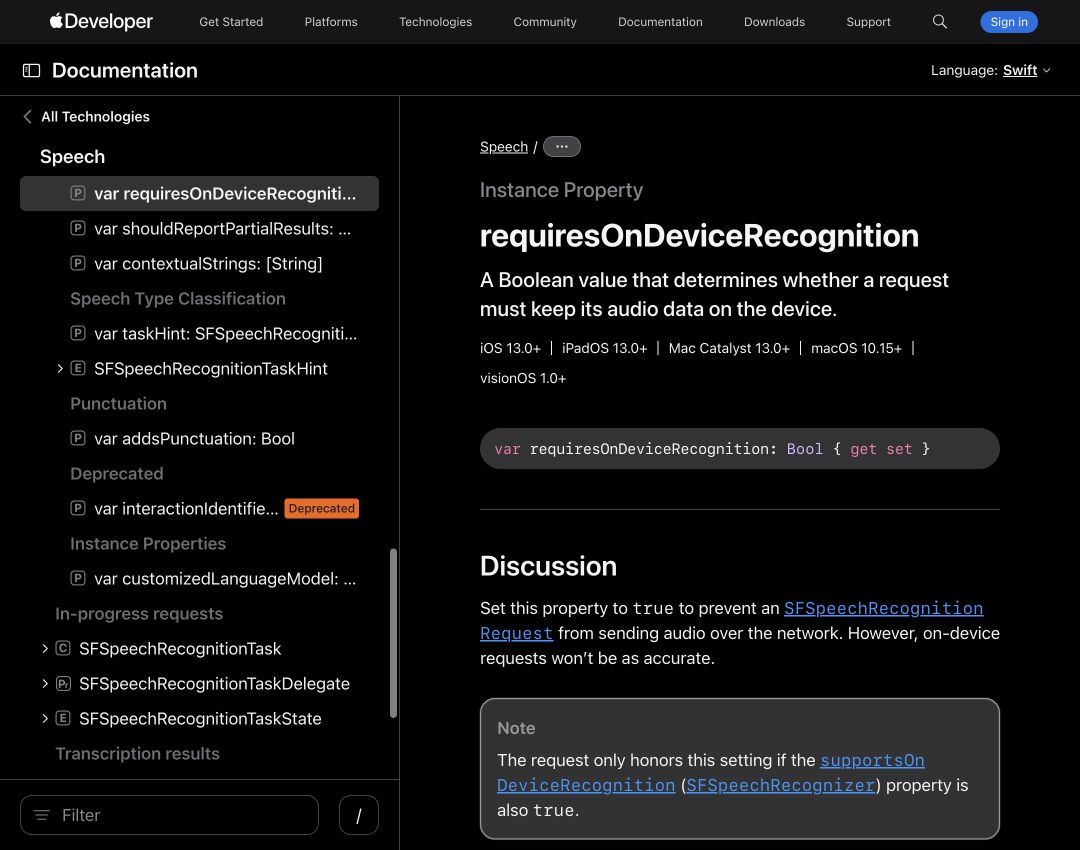
Task: Click P icon beside requiresOnDeviceRecognition row
Action: click(78, 193)
